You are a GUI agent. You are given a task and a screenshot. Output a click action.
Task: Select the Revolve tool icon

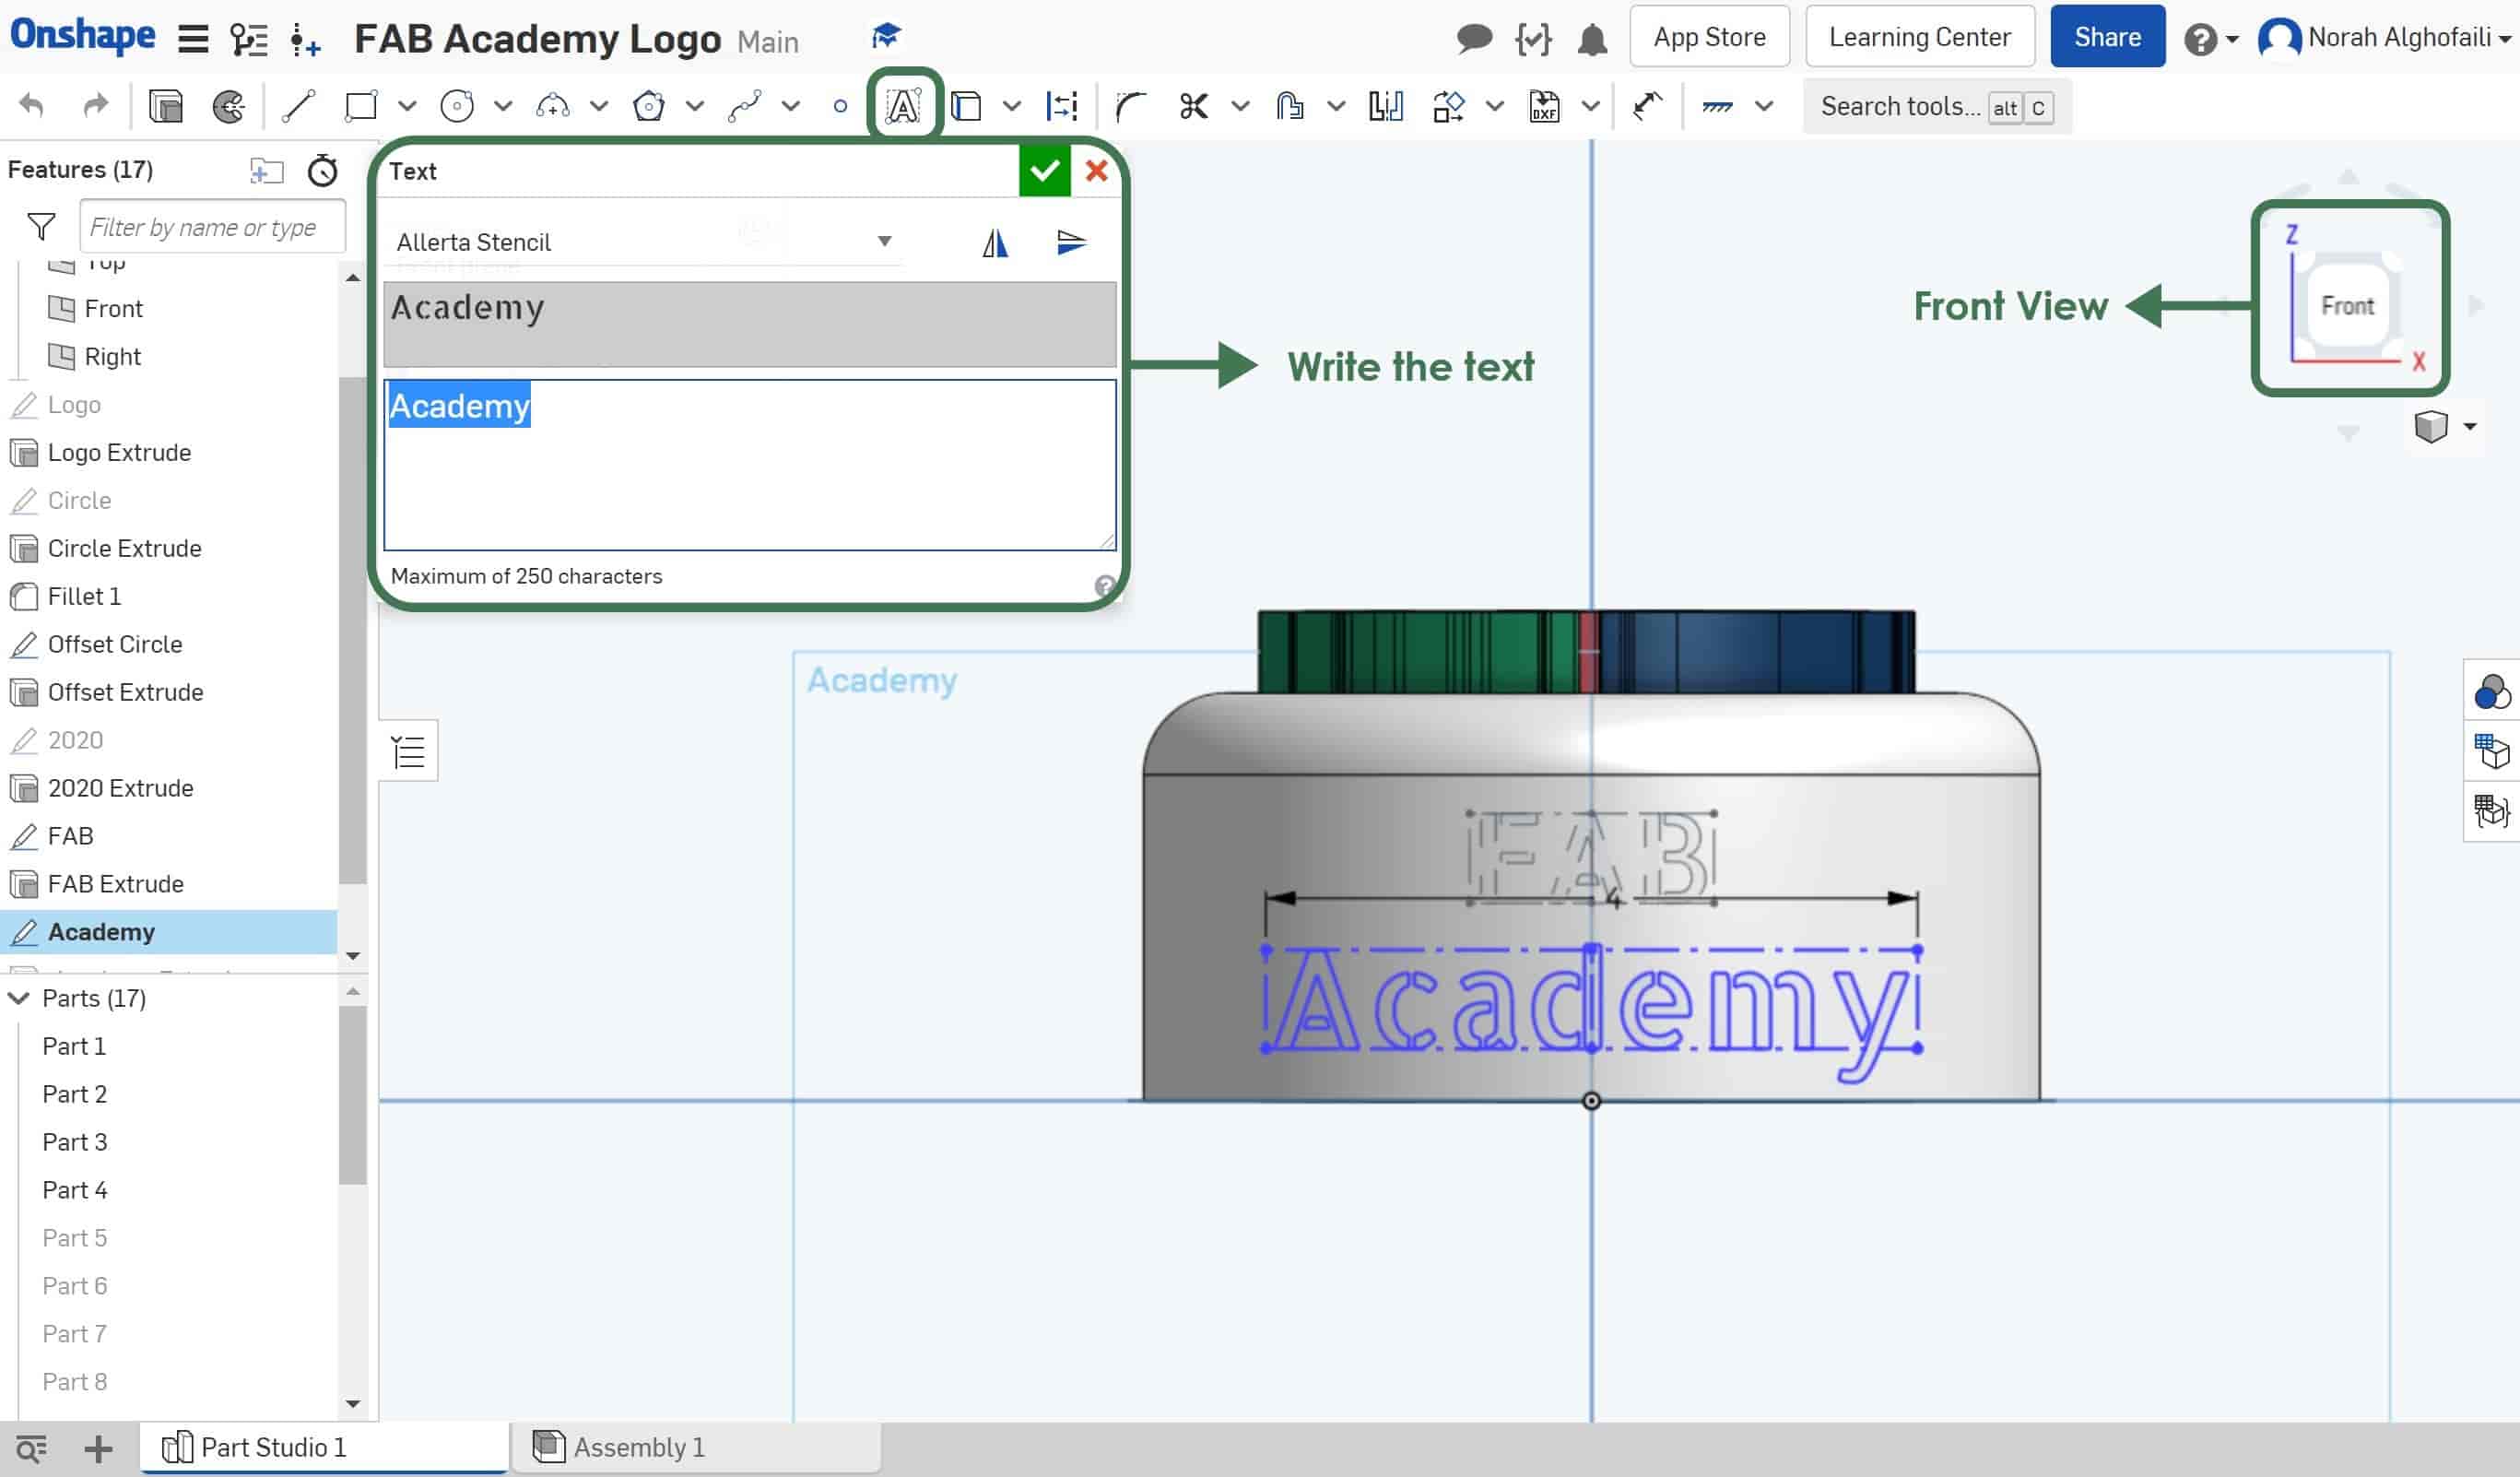[x=229, y=106]
